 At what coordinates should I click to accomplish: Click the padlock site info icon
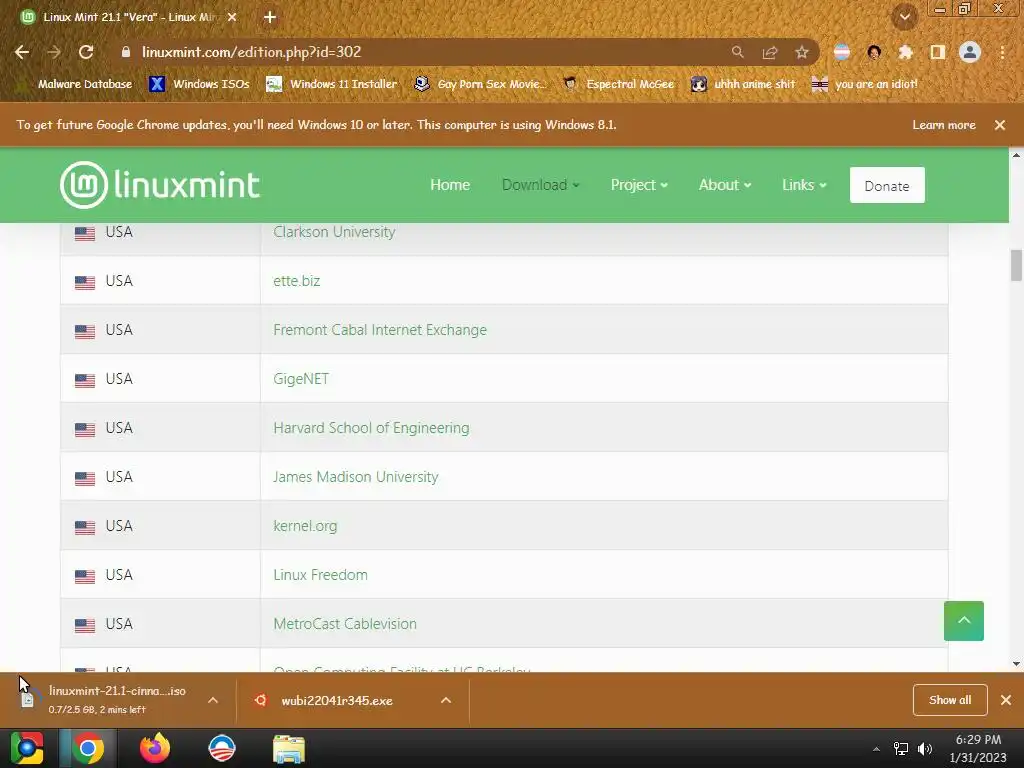(126, 52)
